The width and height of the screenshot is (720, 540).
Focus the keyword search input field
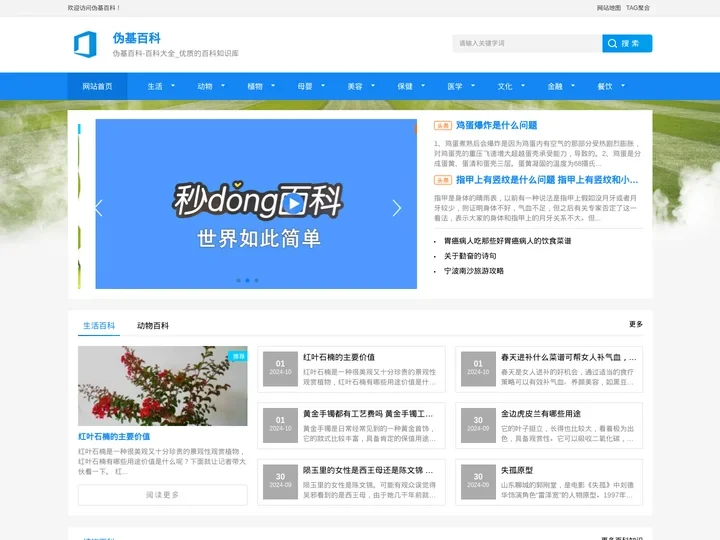tap(527, 43)
